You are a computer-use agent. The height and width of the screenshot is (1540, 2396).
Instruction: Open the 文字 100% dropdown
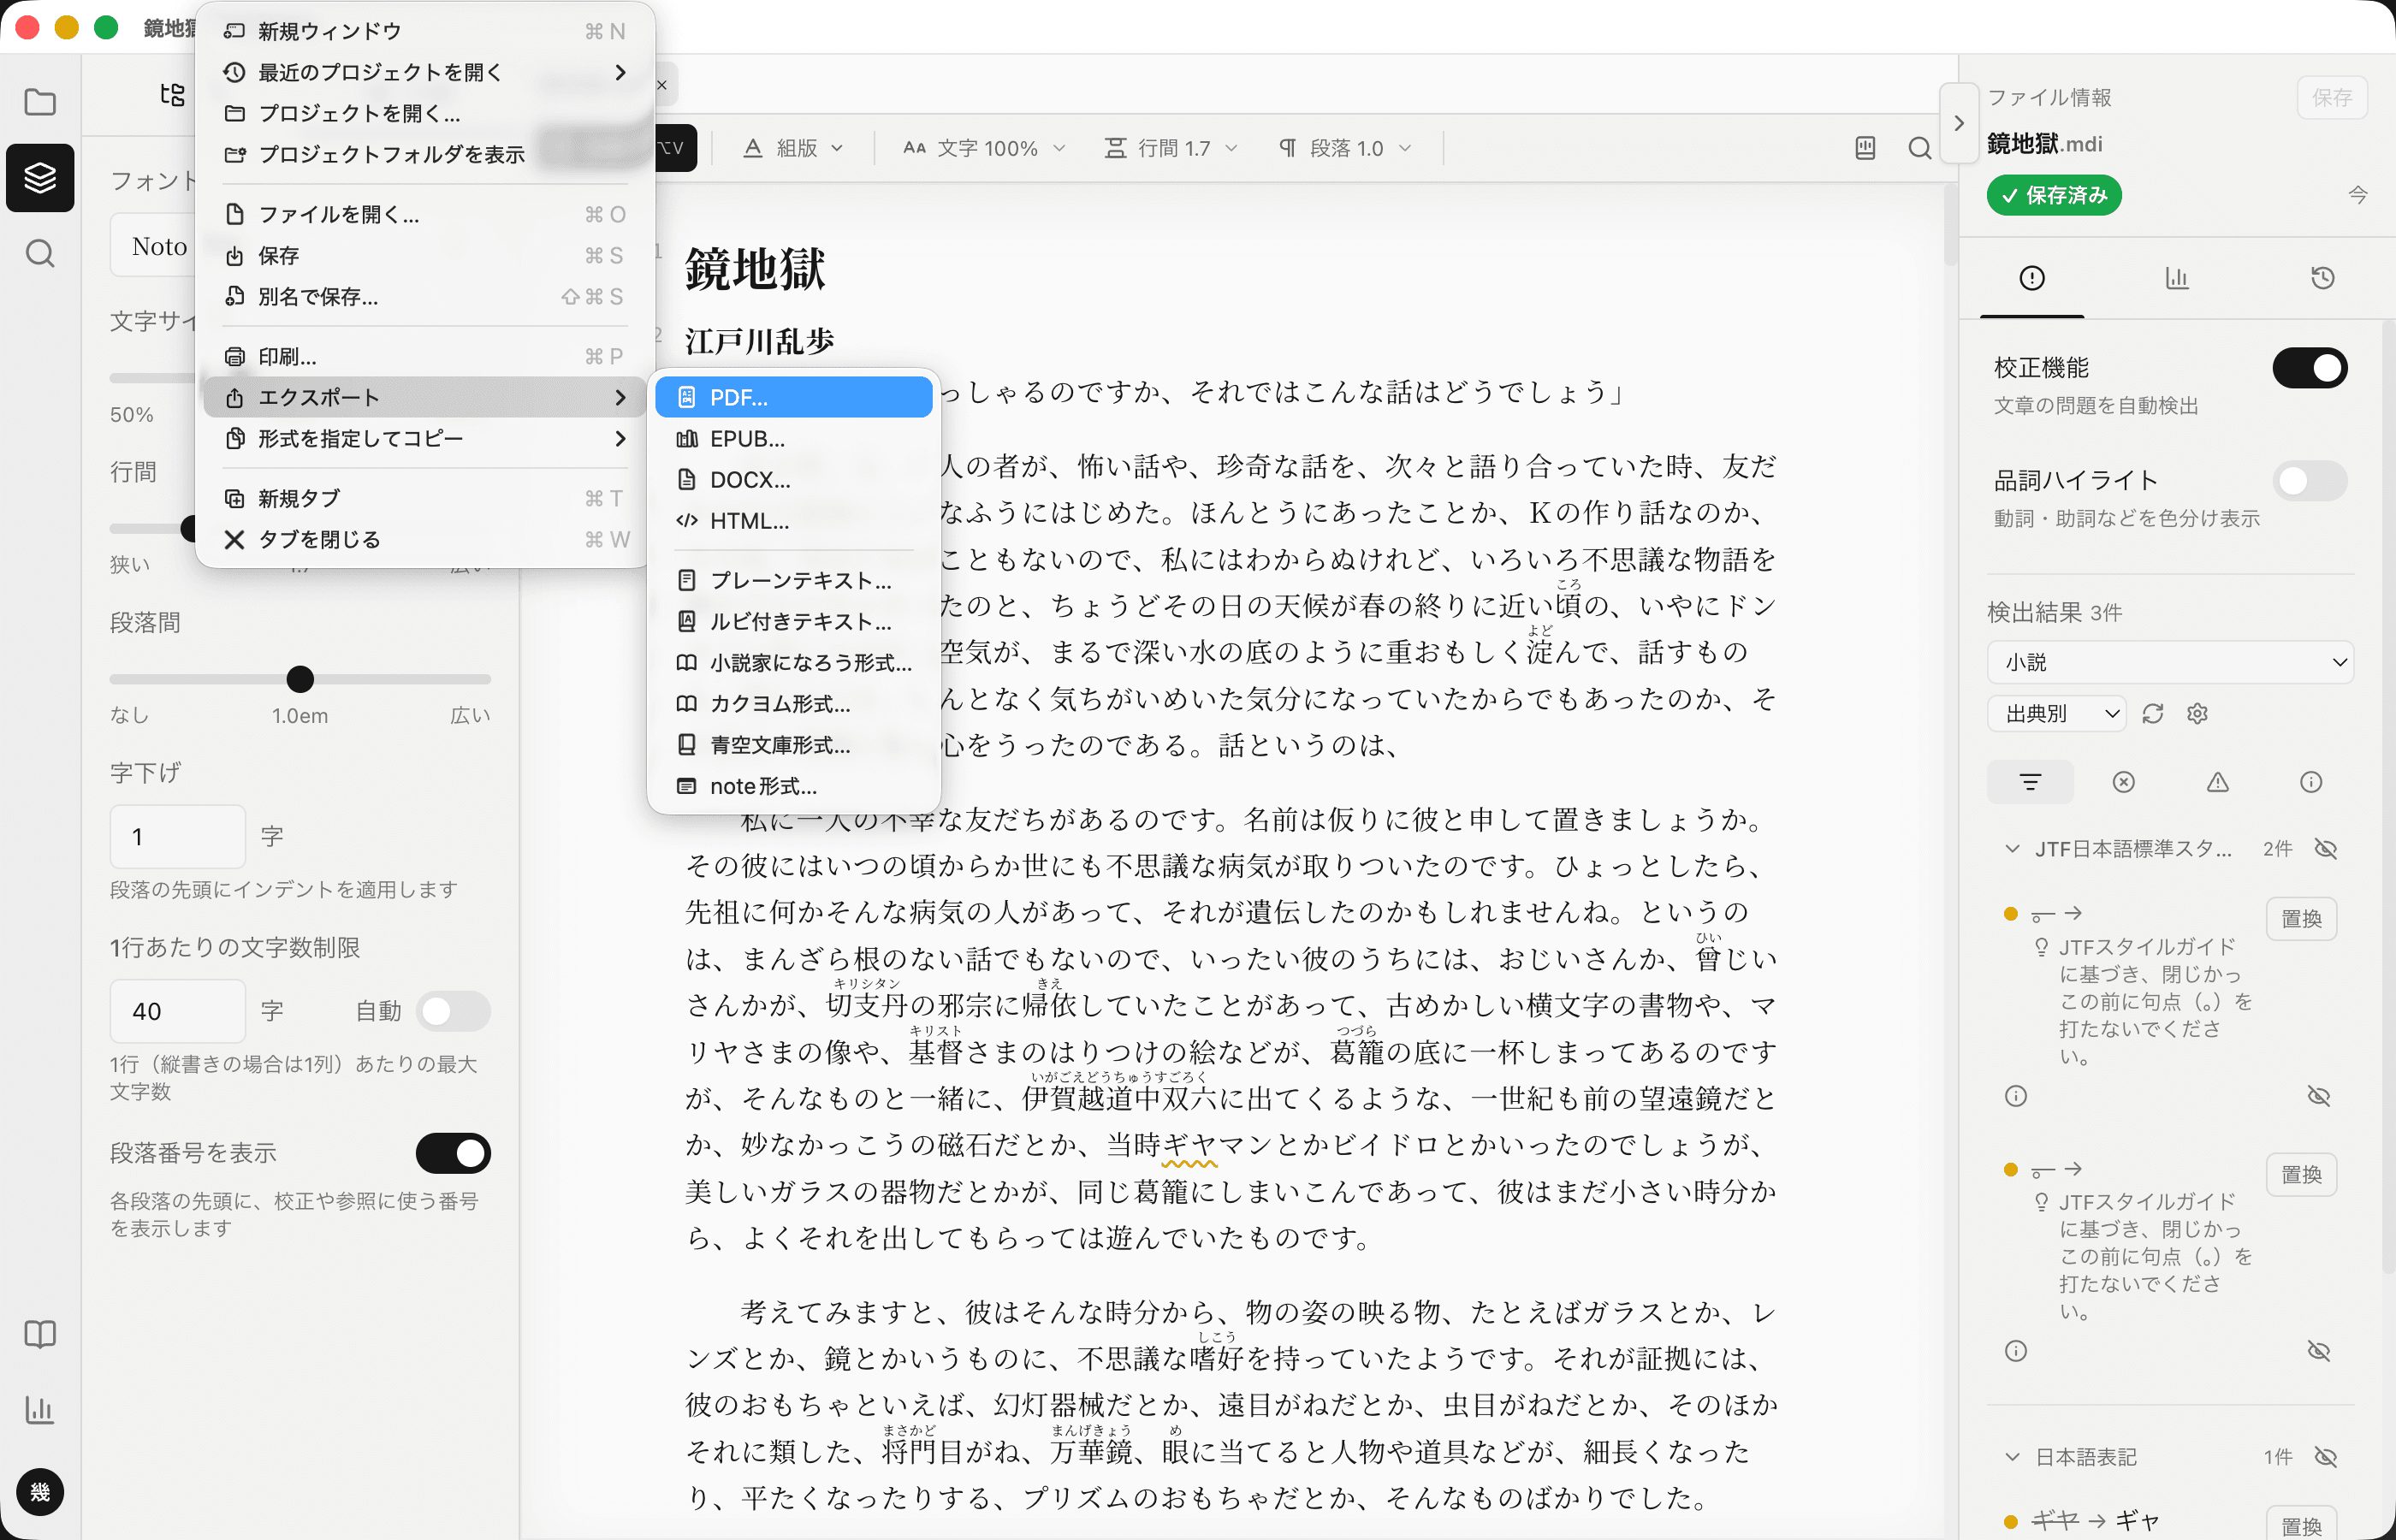[x=985, y=148]
